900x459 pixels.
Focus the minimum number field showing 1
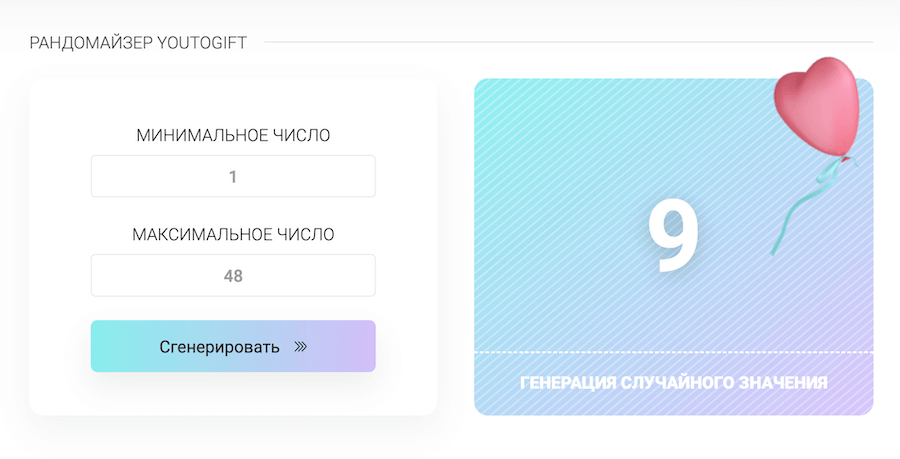[x=233, y=177]
